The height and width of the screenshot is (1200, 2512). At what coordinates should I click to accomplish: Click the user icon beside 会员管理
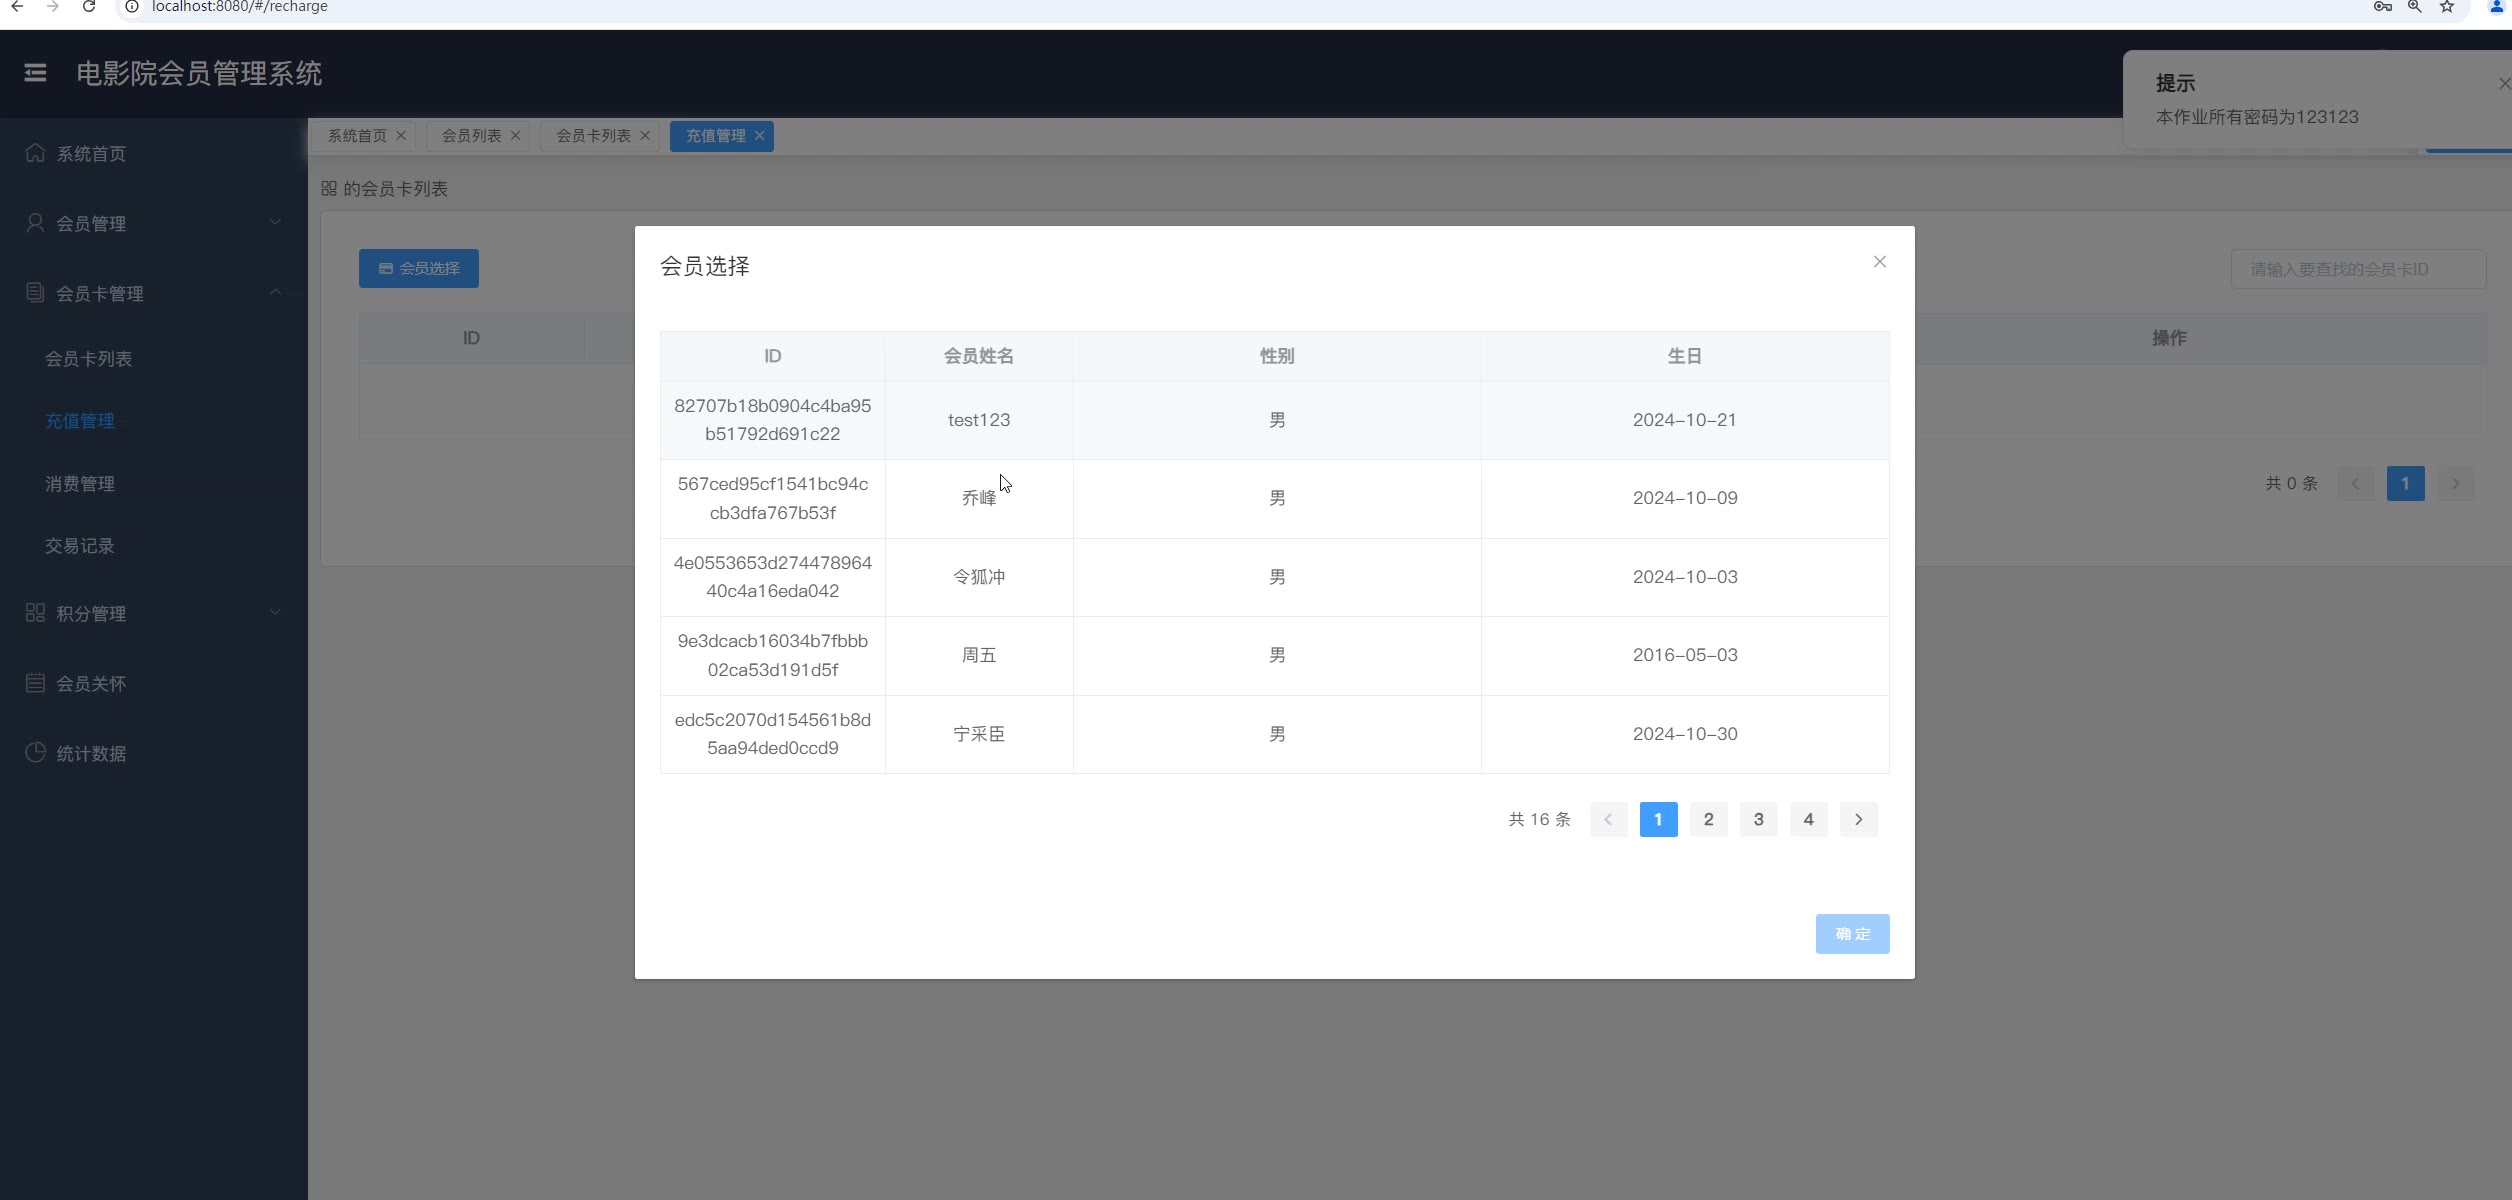pyautogui.click(x=35, y=223)
